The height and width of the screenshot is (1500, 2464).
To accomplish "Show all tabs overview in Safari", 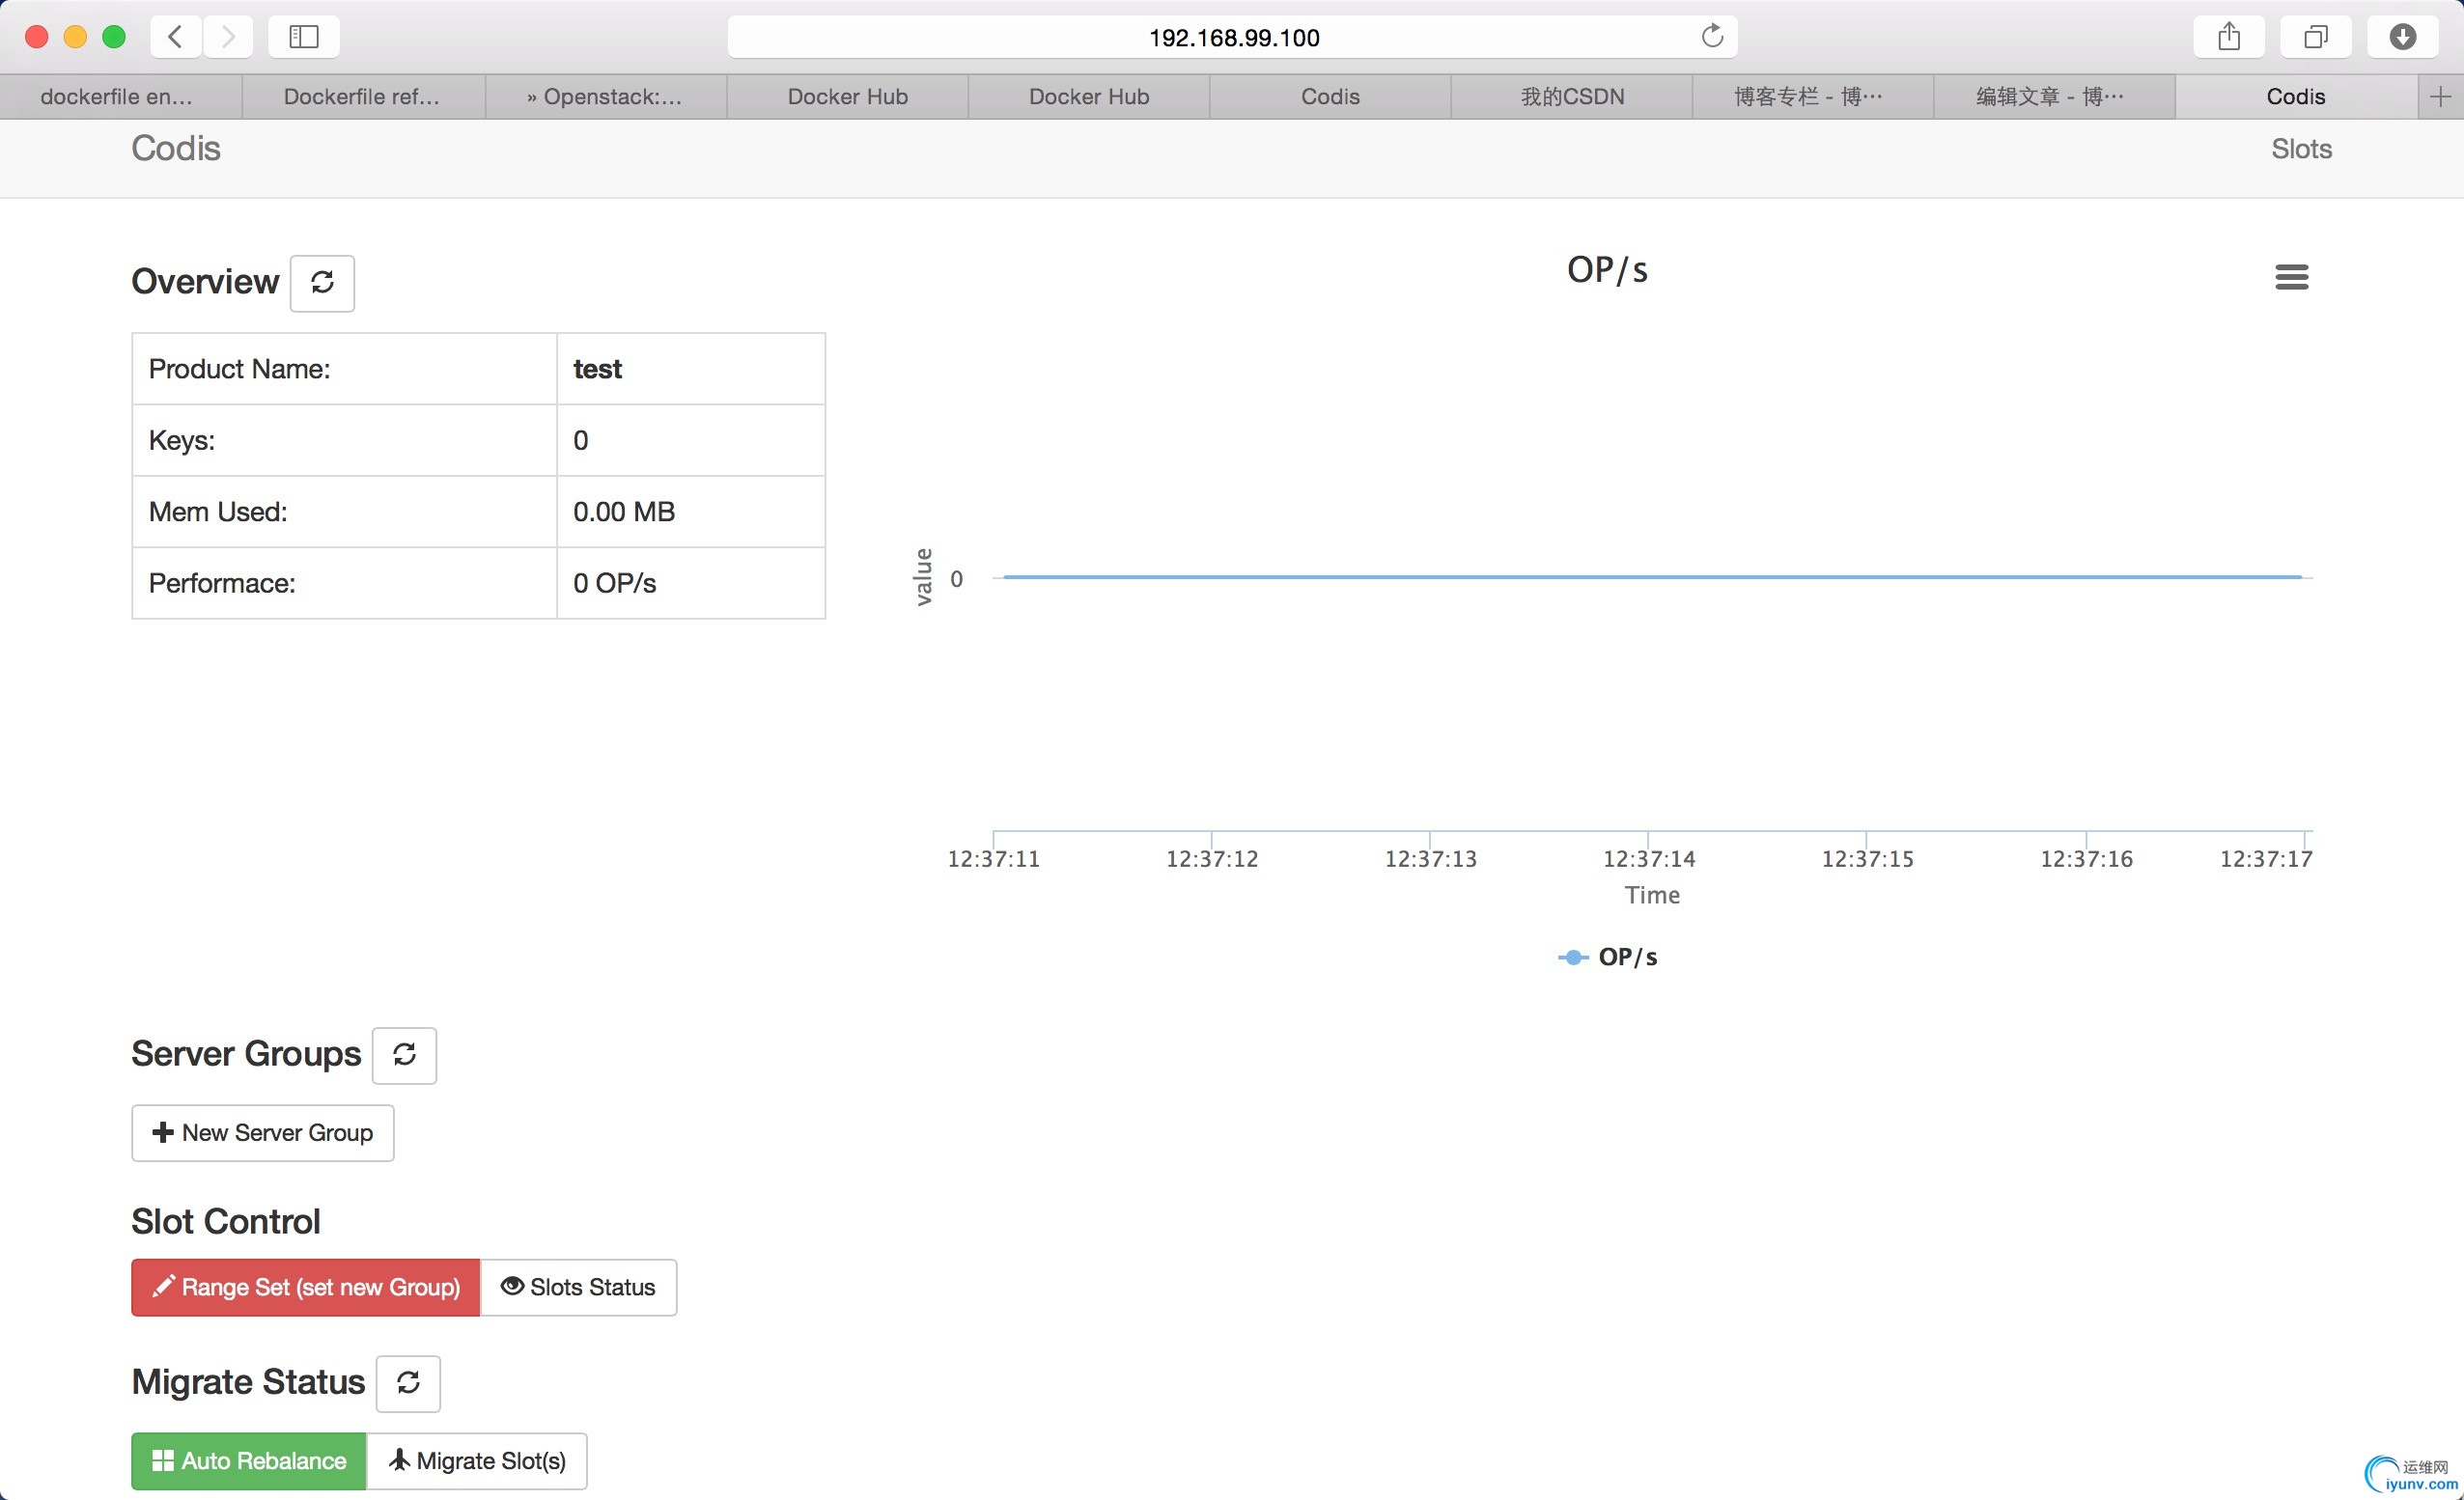I will point(2315,37).
